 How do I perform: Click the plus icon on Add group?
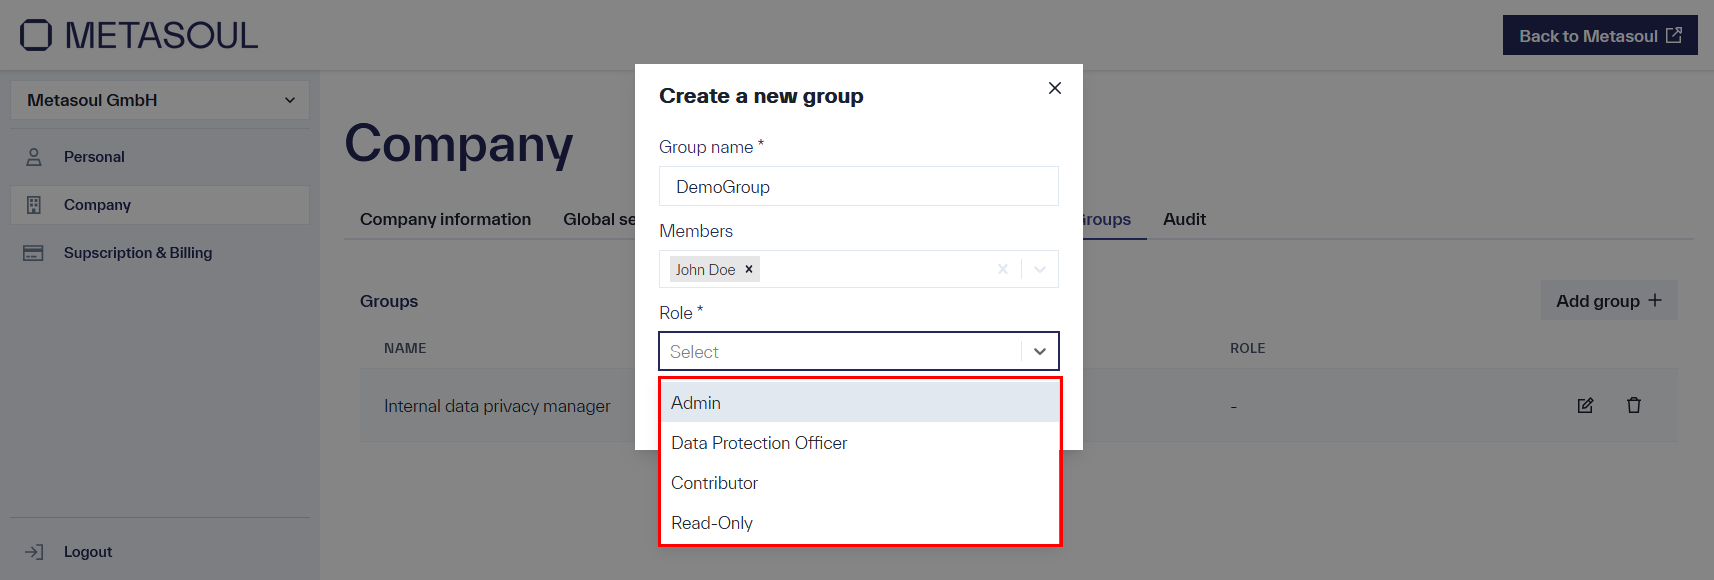(x=1655, y=300)
